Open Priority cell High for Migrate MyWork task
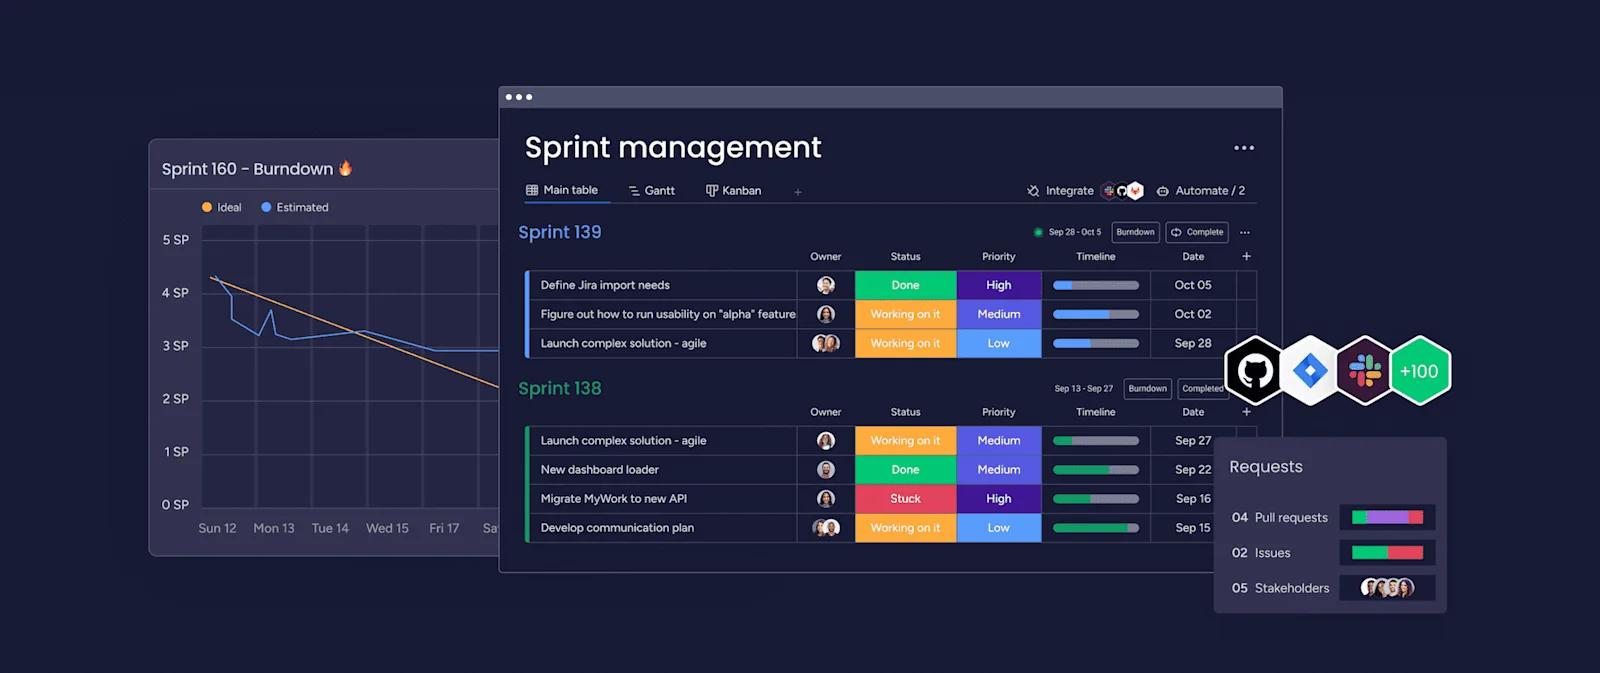Screen dimensions: 1600x673 click(x=998, y=499)
